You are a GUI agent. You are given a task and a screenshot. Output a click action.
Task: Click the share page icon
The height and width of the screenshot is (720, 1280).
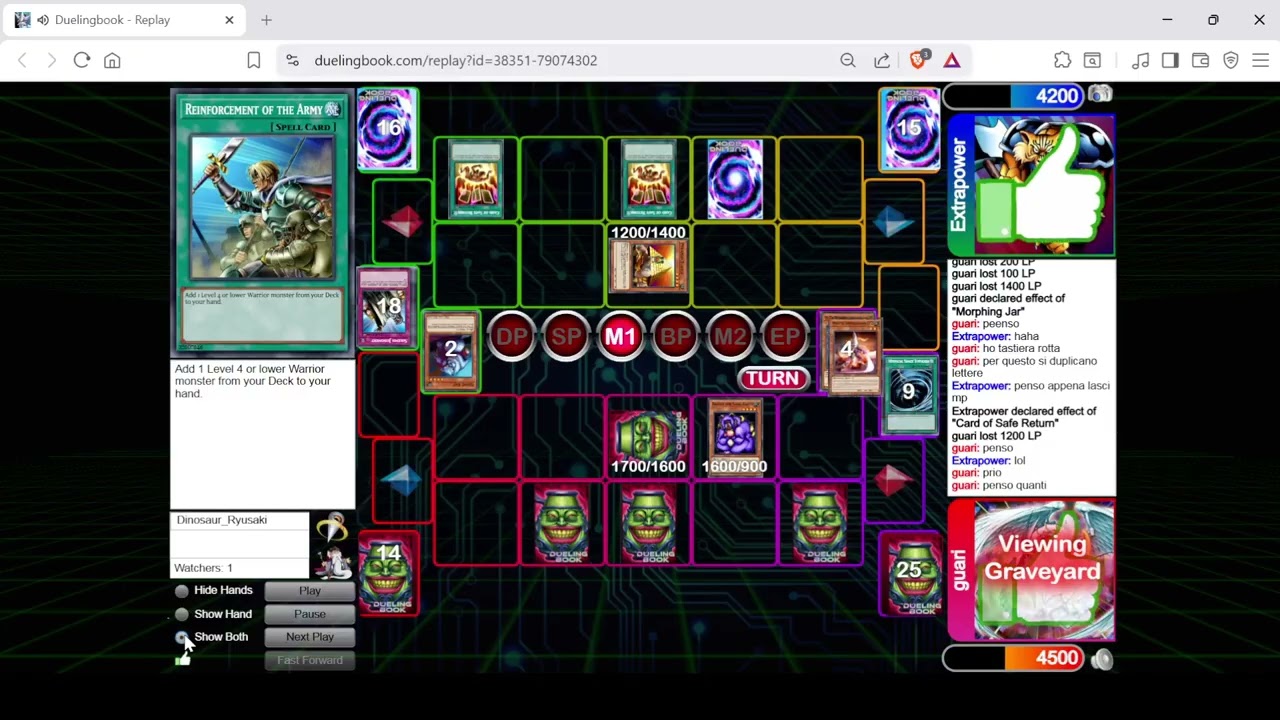click(x=882, y=60)
